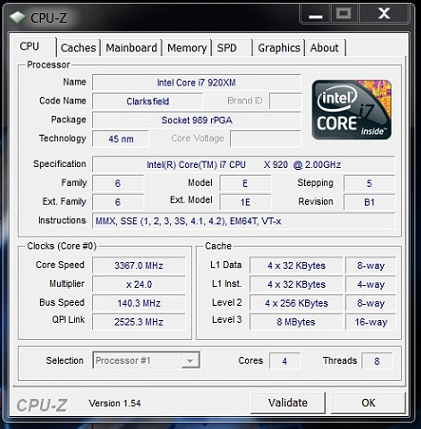421x429 pixels.
Task: Click the L1 Data 8-way associativity field
Action: (370, 265)
